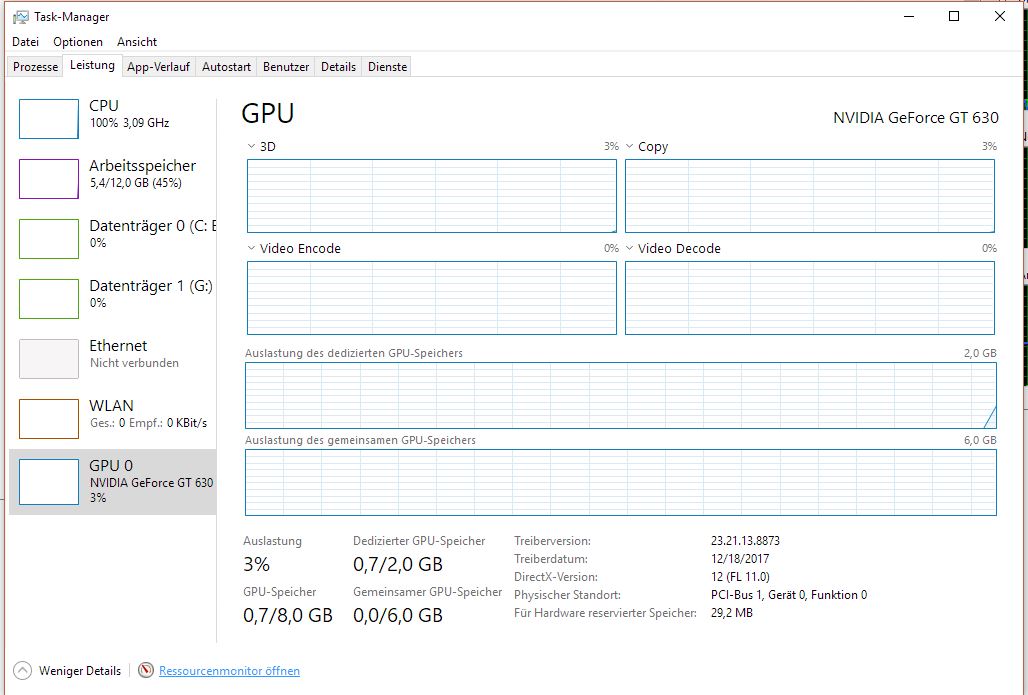
Task: Click the Video Decode utilization graph
Action: 810,298
